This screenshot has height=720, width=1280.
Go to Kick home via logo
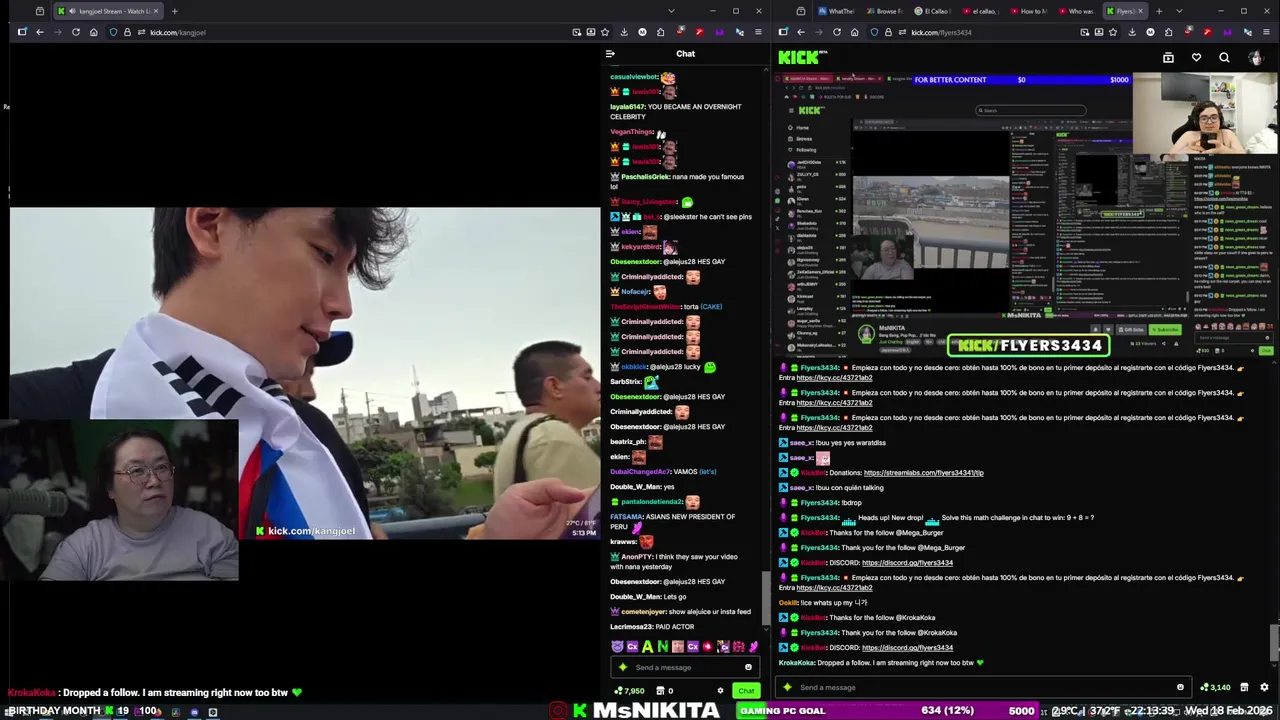(x=802, y=58)
